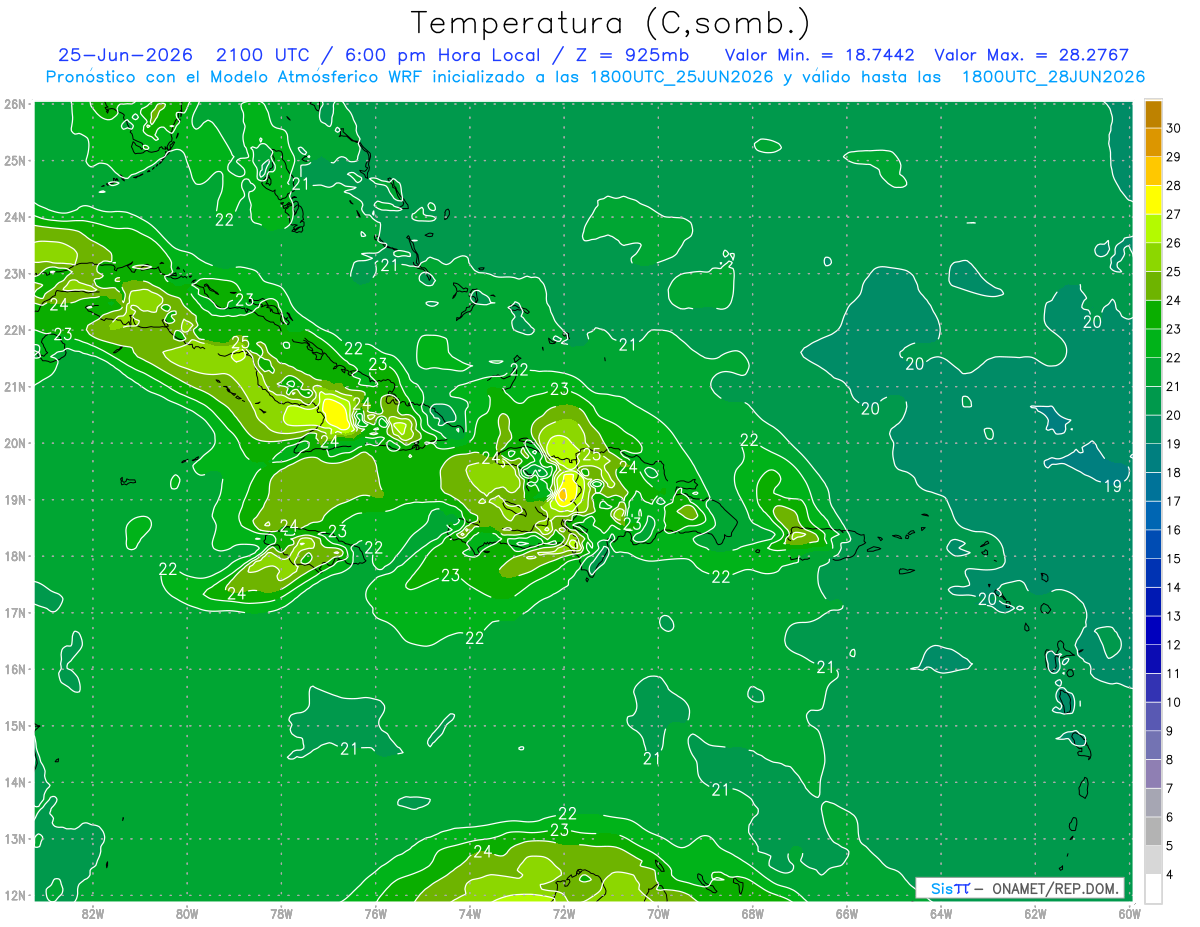Screen dimensions: 1200x927
Task: Select the date text '25-Jun-2026'
Action: (125, 55)
